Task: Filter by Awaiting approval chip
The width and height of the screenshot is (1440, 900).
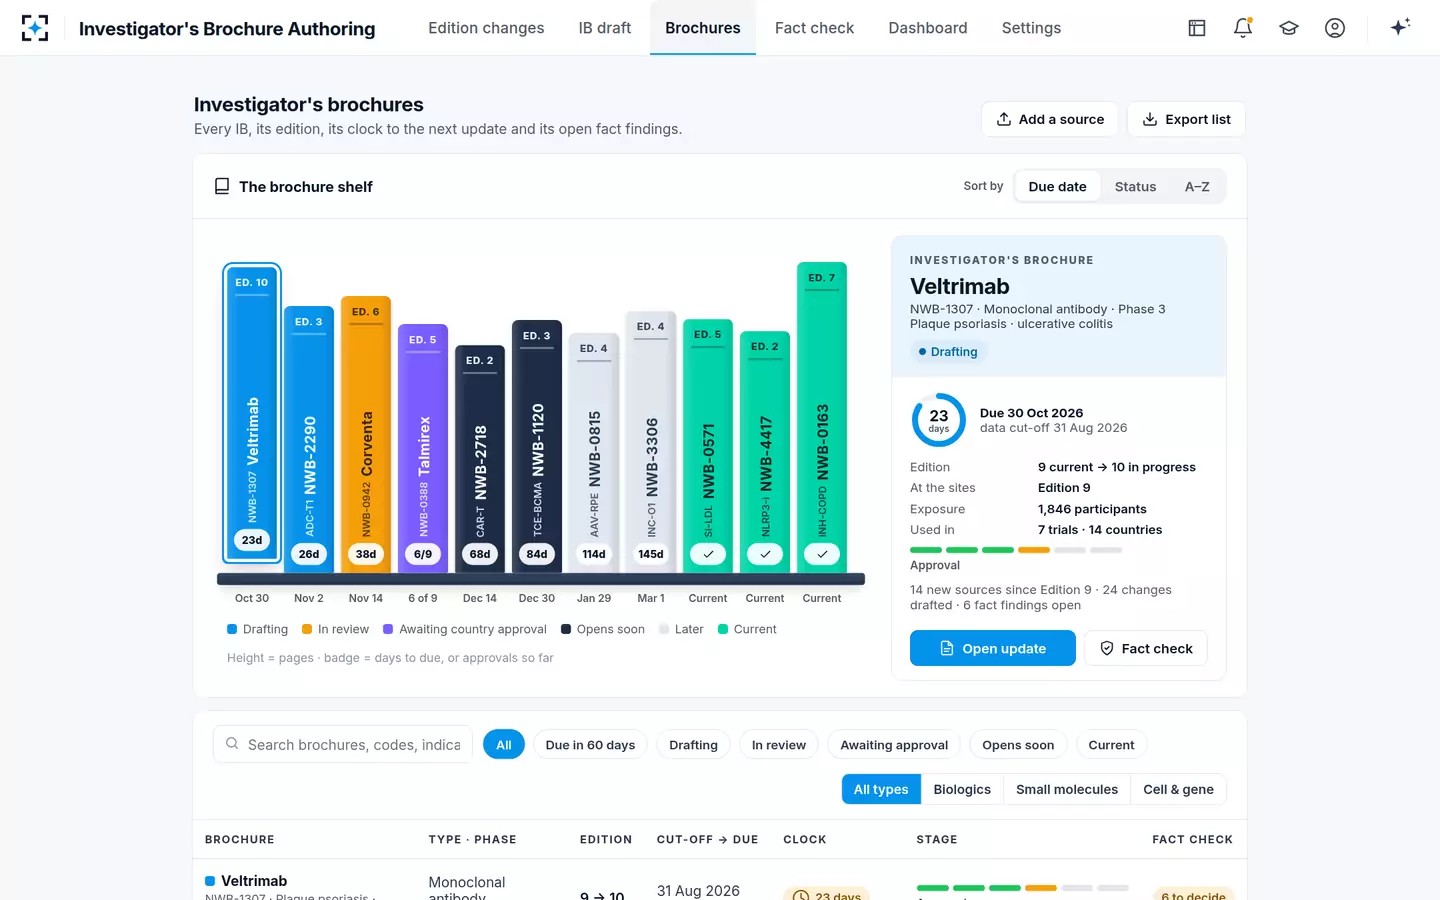Action: click(x=894, y=745)
